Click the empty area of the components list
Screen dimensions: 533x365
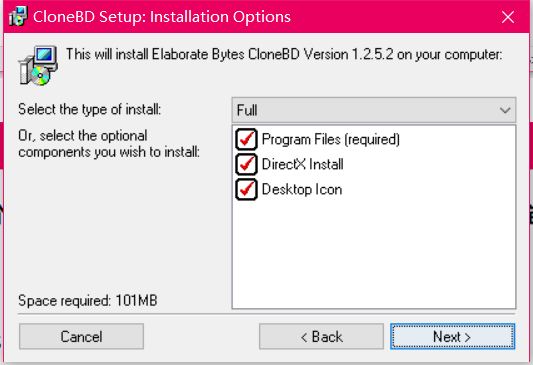tap(374, 255)
